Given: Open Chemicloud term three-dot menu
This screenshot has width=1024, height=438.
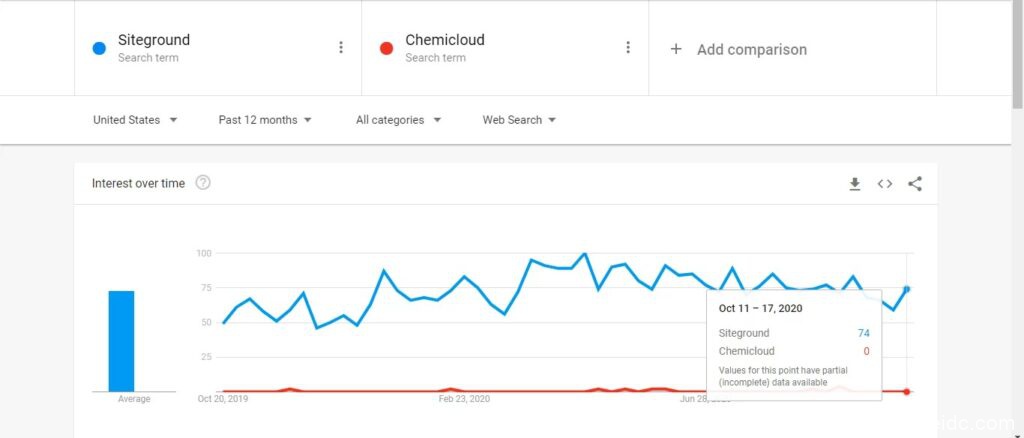Looking at the screenshot, I should coord(628,48).
